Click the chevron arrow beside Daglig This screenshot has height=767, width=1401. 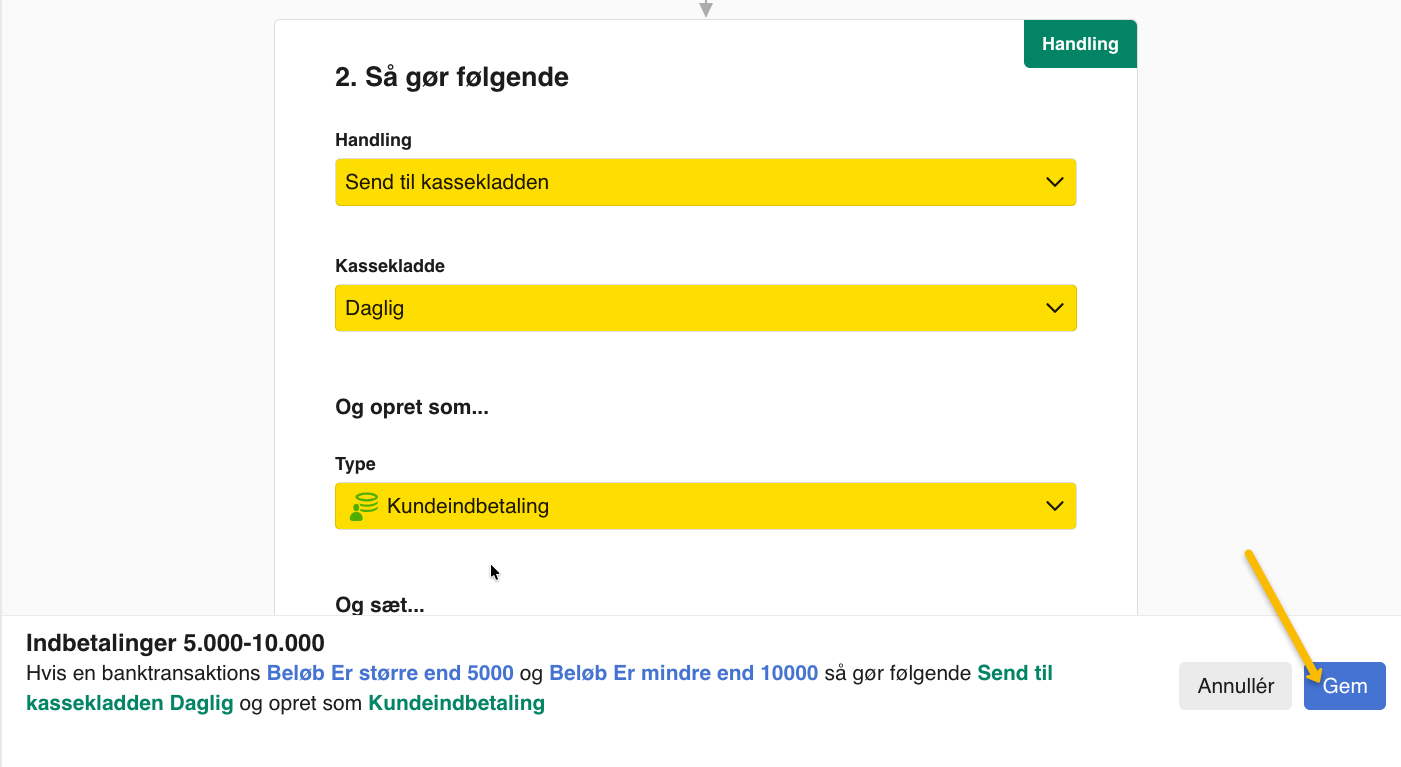point(1054,308)
